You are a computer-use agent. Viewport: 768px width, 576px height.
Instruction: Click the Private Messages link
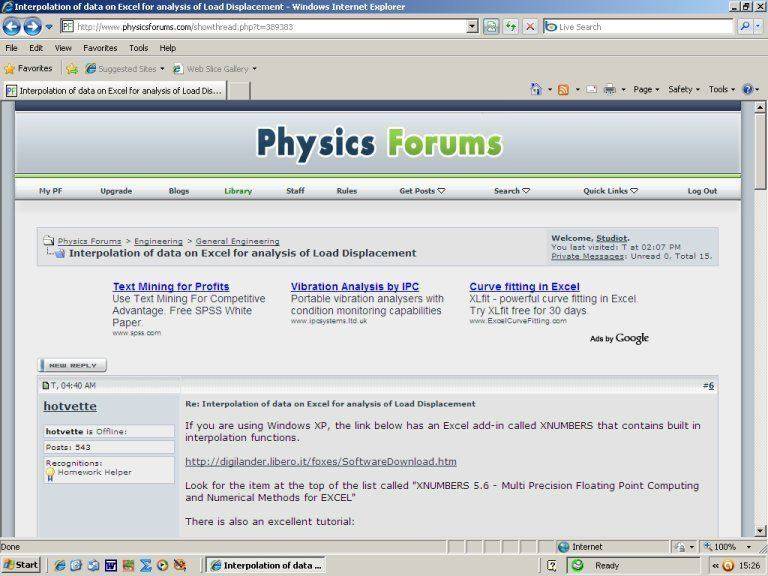(587, 256)
